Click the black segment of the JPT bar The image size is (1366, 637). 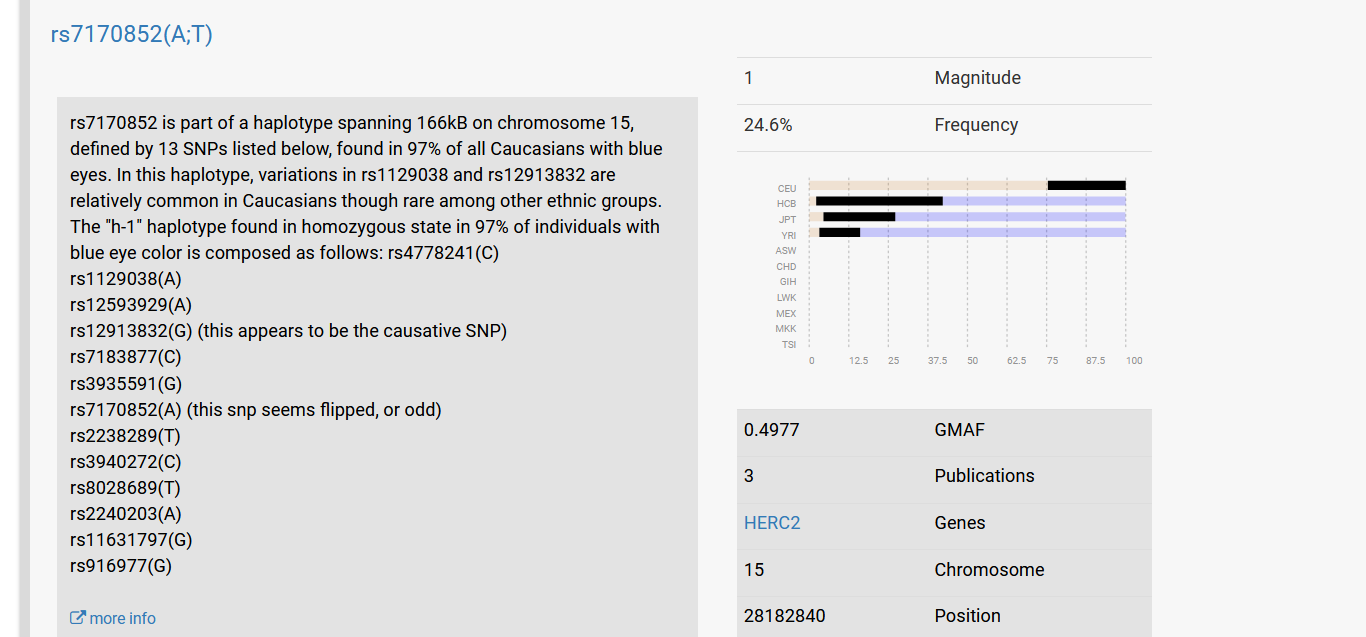point(859,217)
